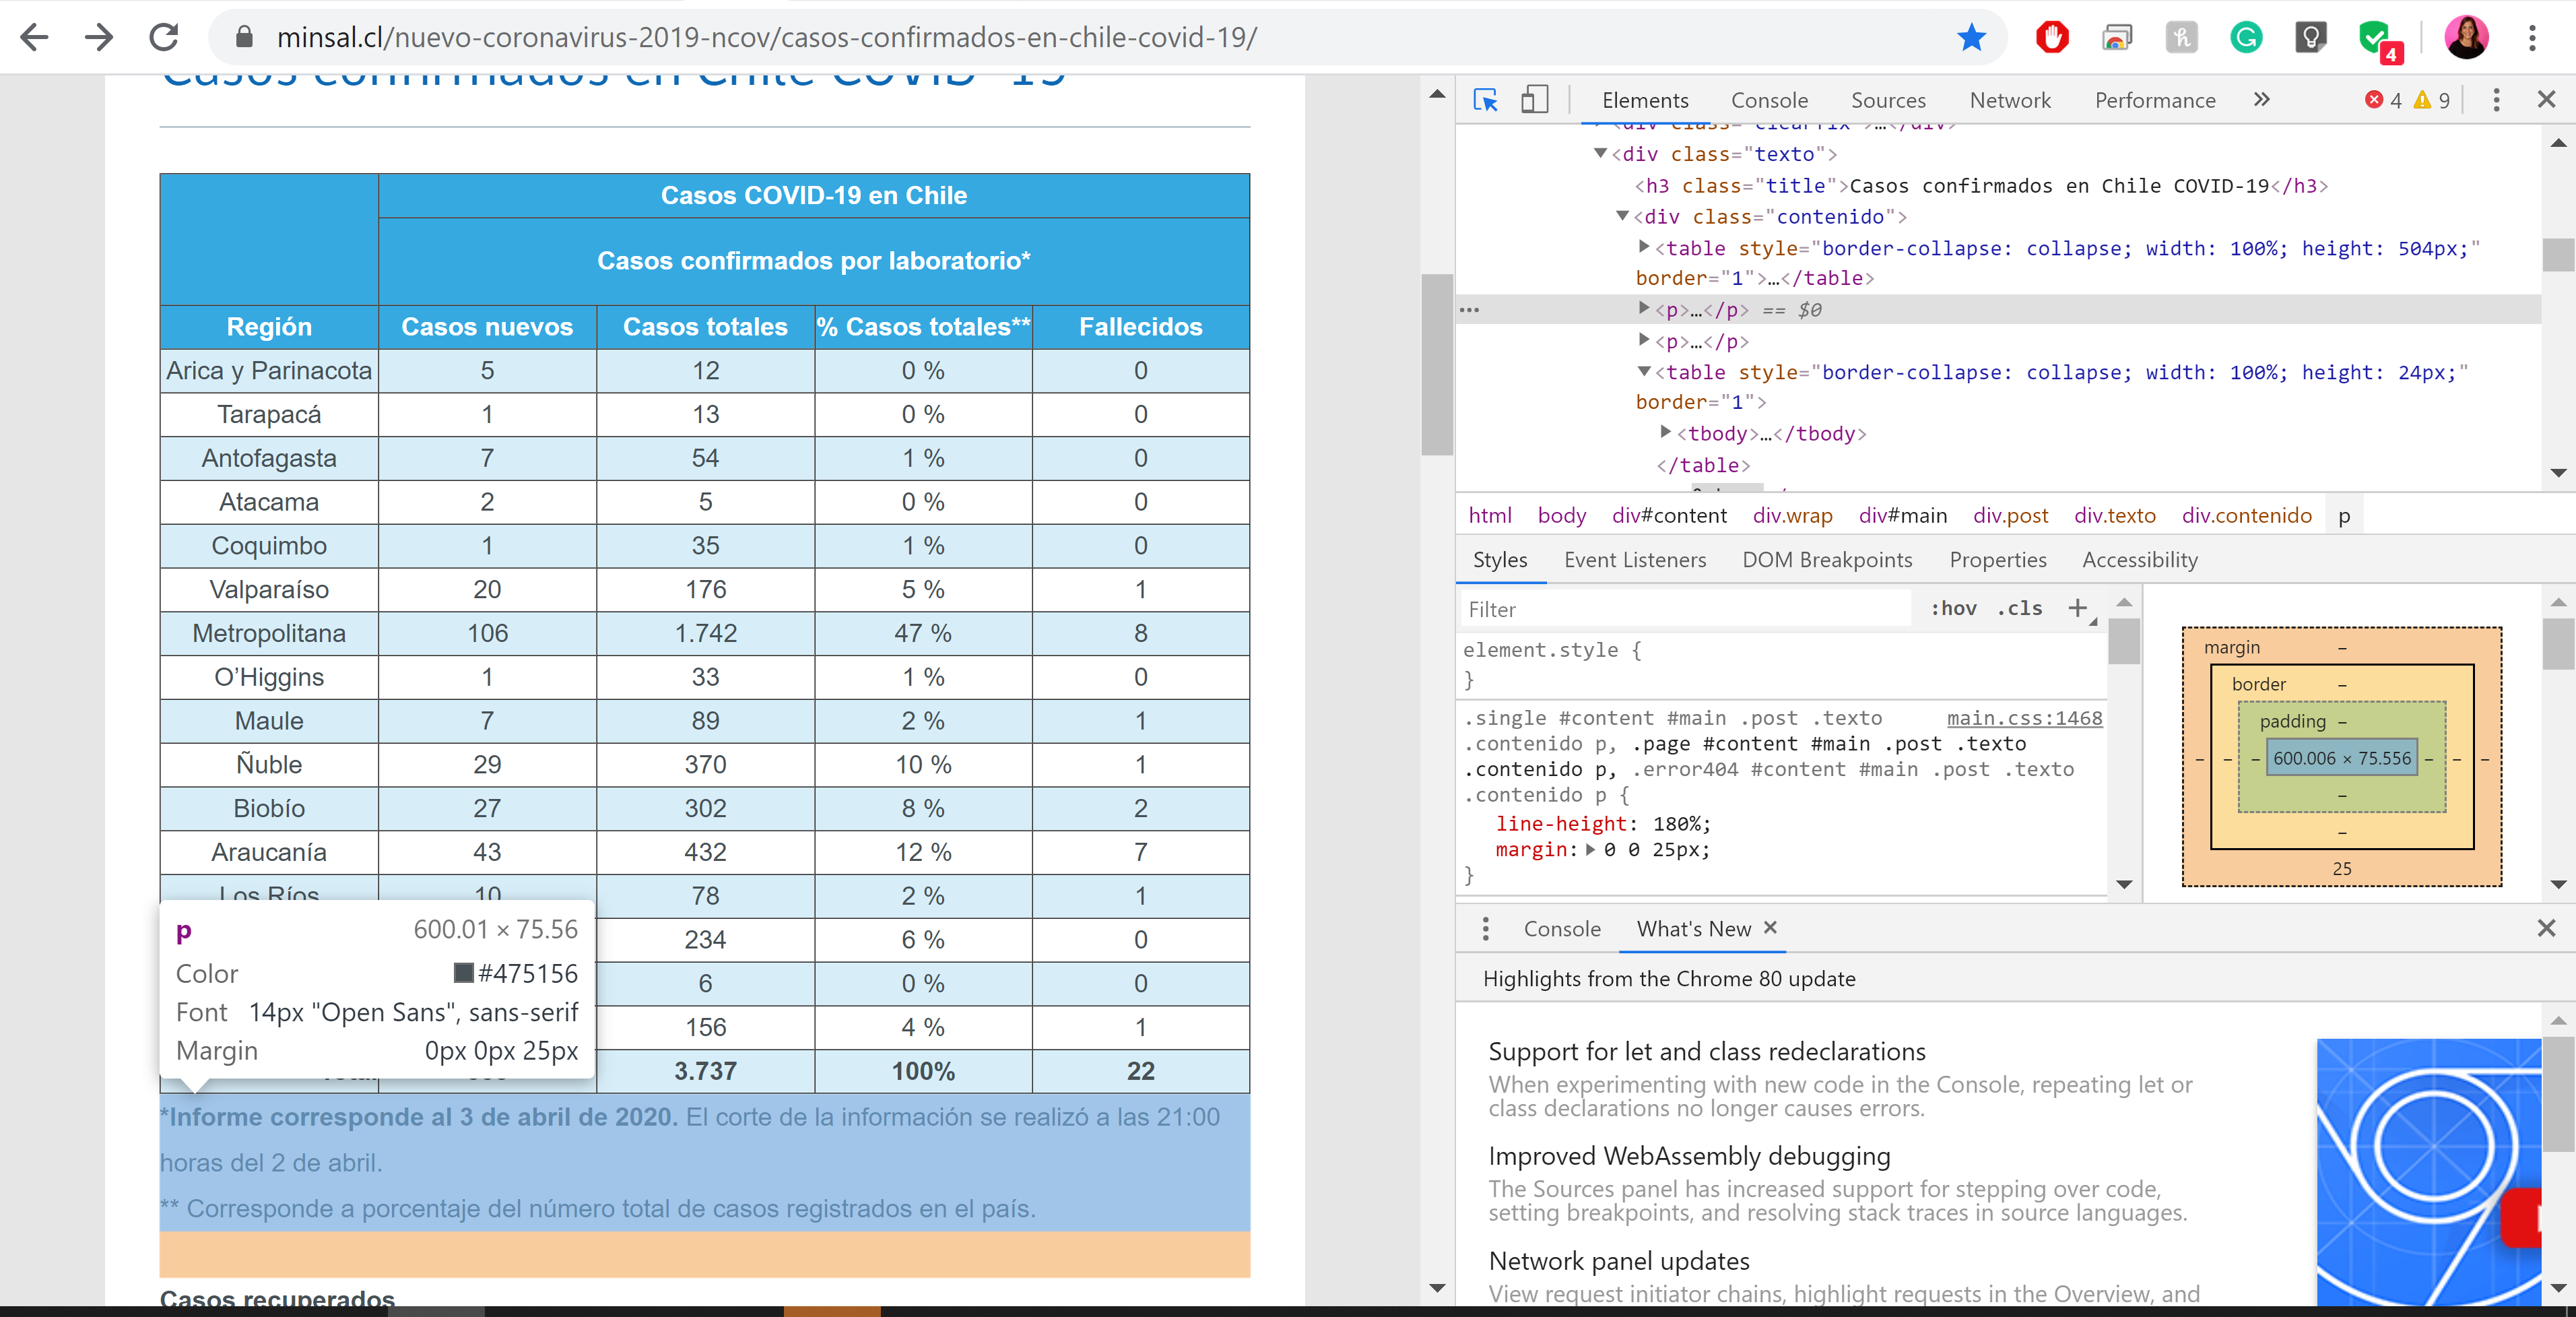
Task: Open the Performance tab
Action: [x=2155, y=100]
